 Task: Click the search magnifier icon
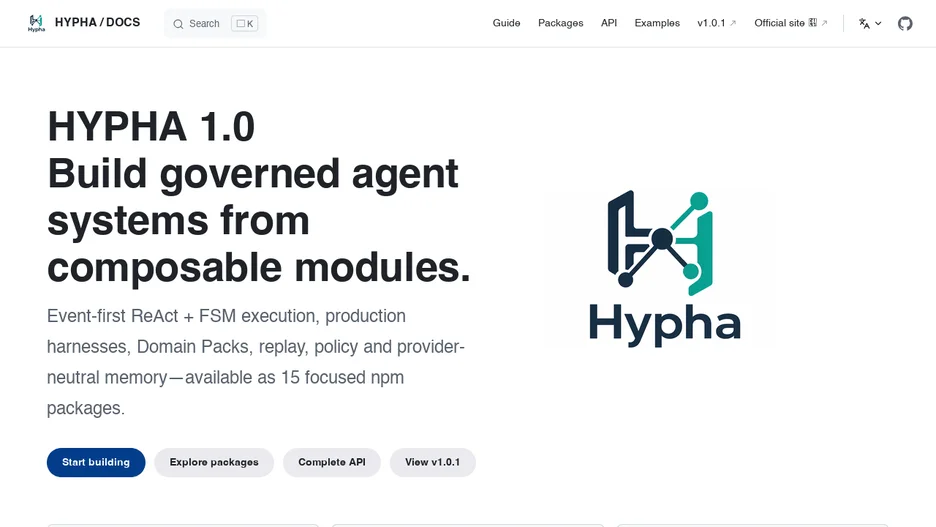(178, 24)
